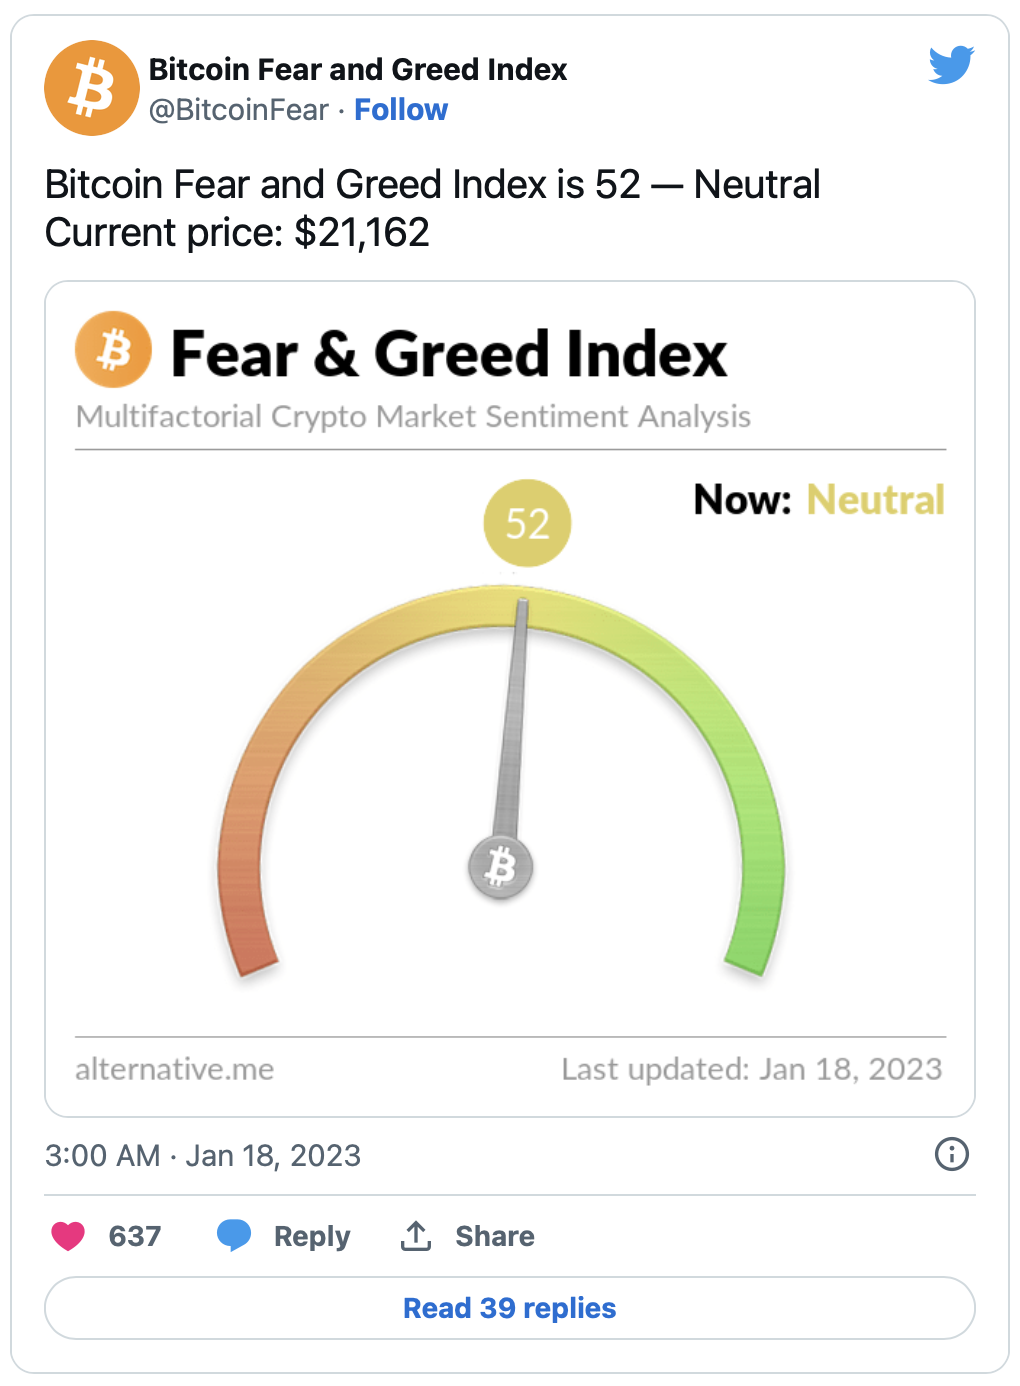Click the Reply text label
Screen dimensions: 1020x1386
pyautogui.click(x=312, y=1237)
